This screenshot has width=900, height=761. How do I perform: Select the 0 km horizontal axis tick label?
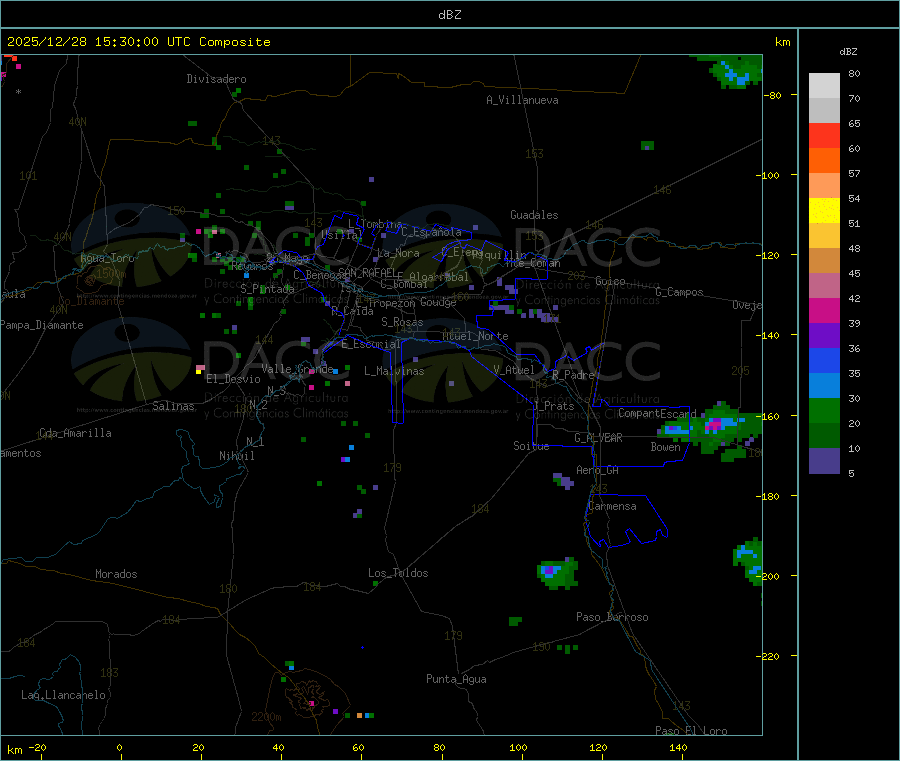tap(119, 748)
